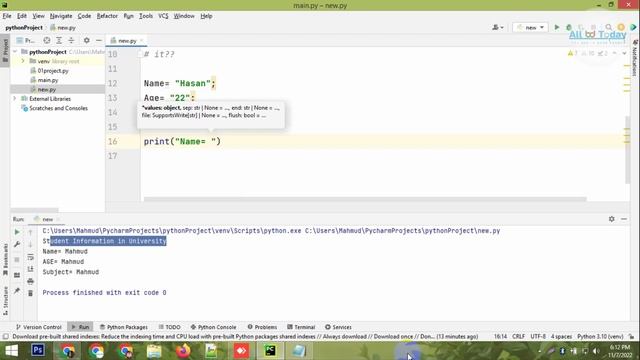This screenshot has width=640, height=360.
Task: Run the 'new' configuration from the top toolbar
Action: (557, 27)
